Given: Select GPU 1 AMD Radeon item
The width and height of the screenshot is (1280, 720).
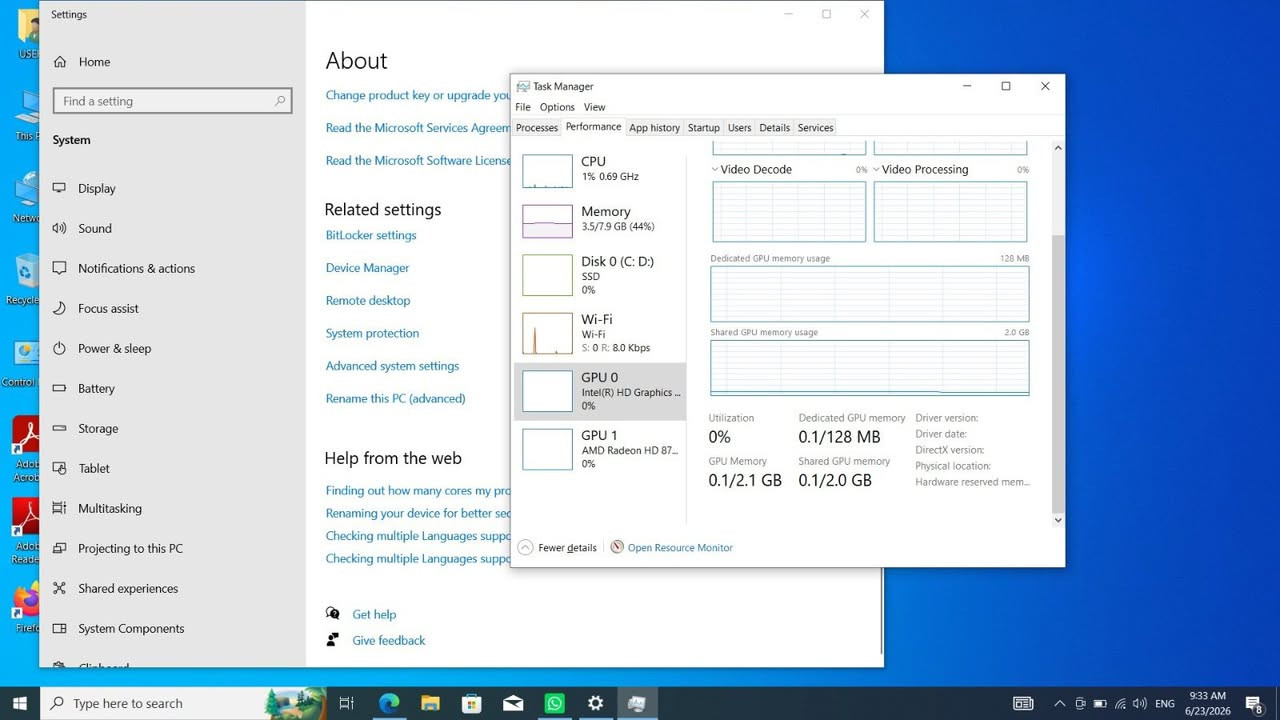Looking at the screenshot, I should point(600,449).
